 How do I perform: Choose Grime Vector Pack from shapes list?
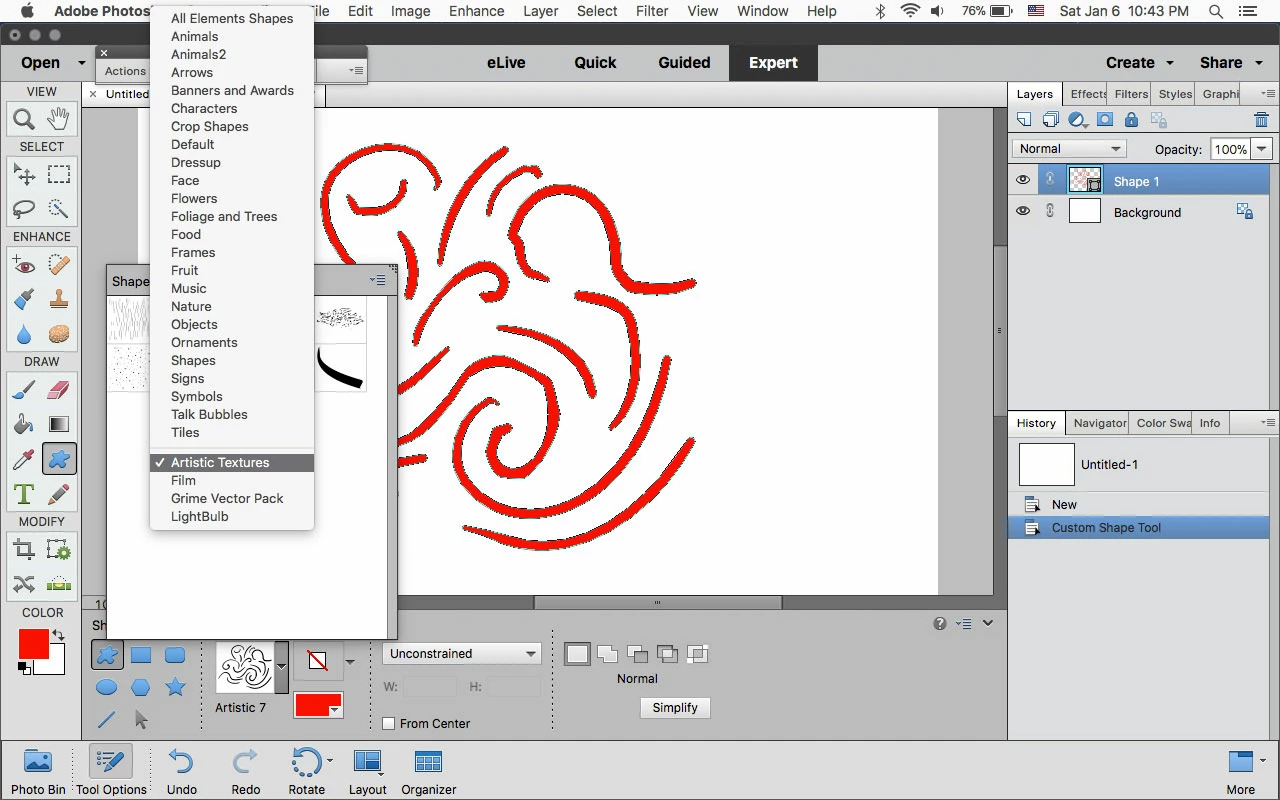(227, 498)
